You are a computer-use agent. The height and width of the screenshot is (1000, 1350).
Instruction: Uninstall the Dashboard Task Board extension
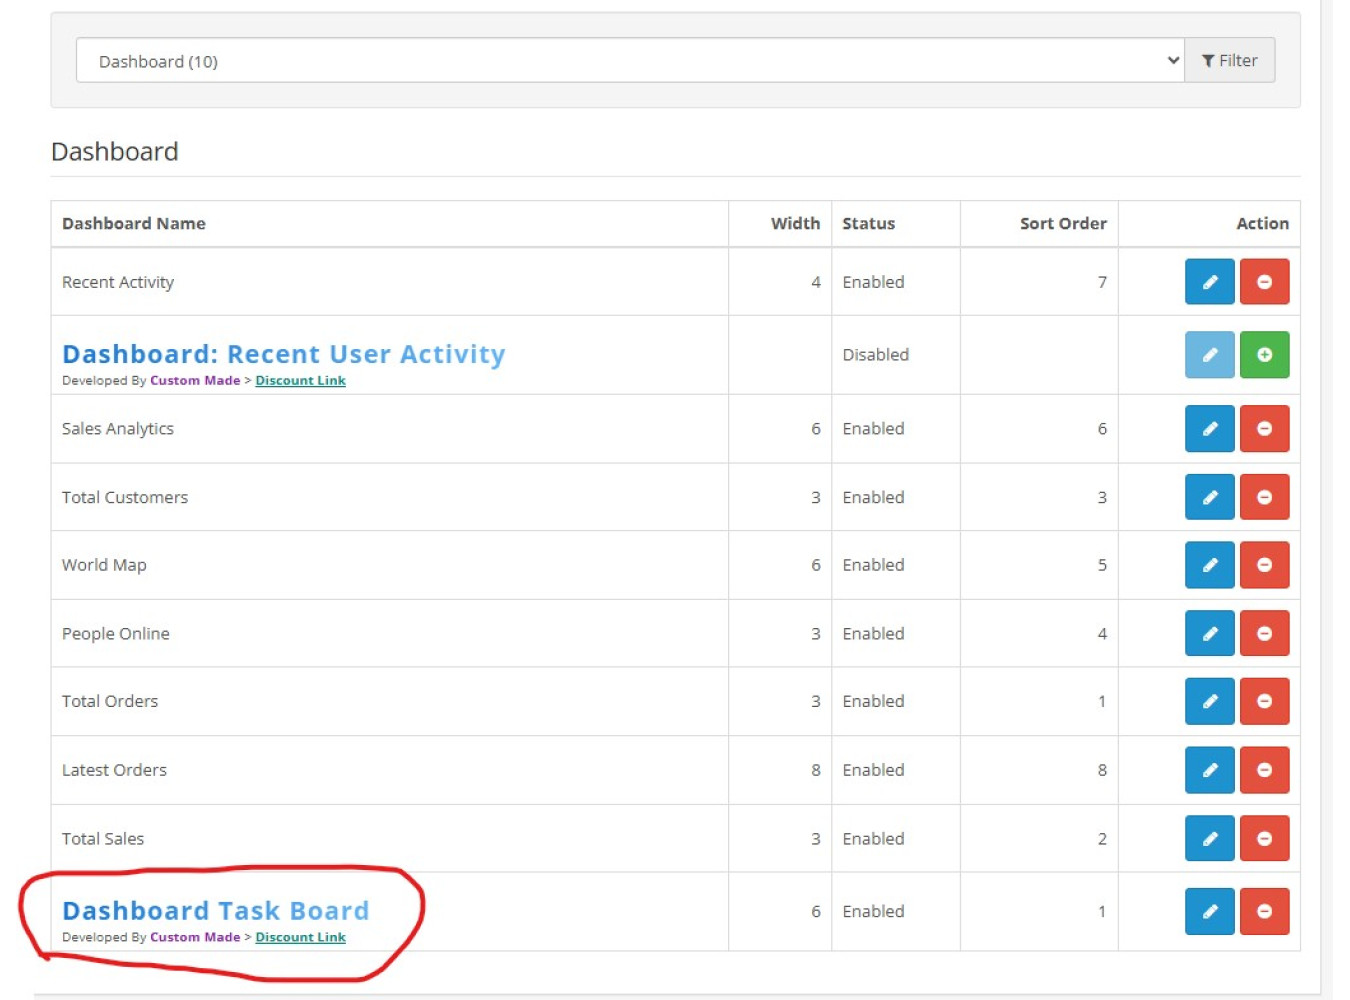(x=1264, y=911)
